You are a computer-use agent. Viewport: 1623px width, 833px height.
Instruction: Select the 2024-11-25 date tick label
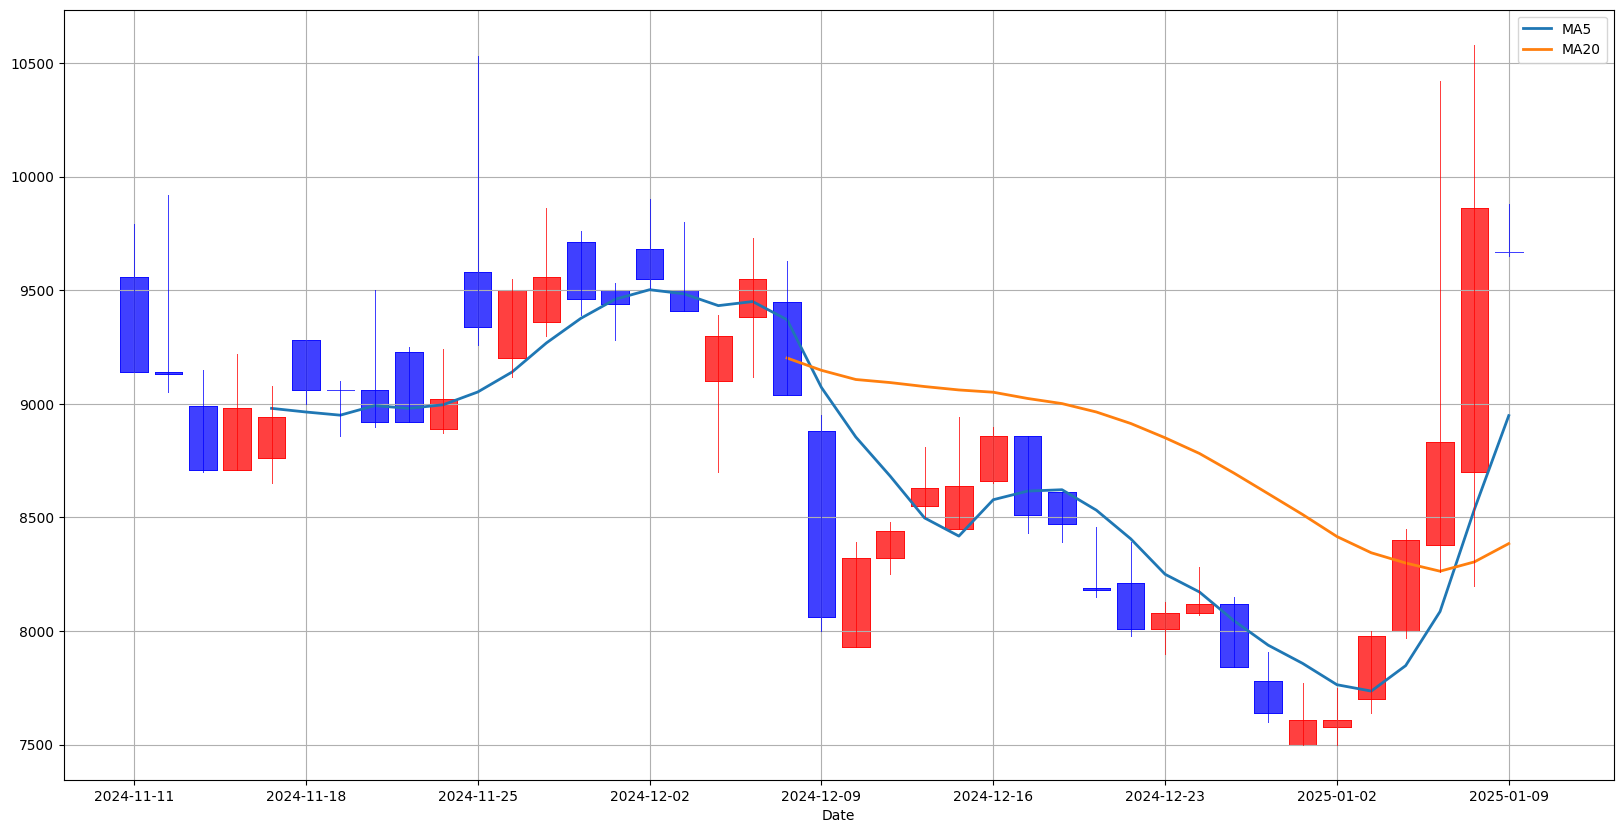[x=478, y=796]
